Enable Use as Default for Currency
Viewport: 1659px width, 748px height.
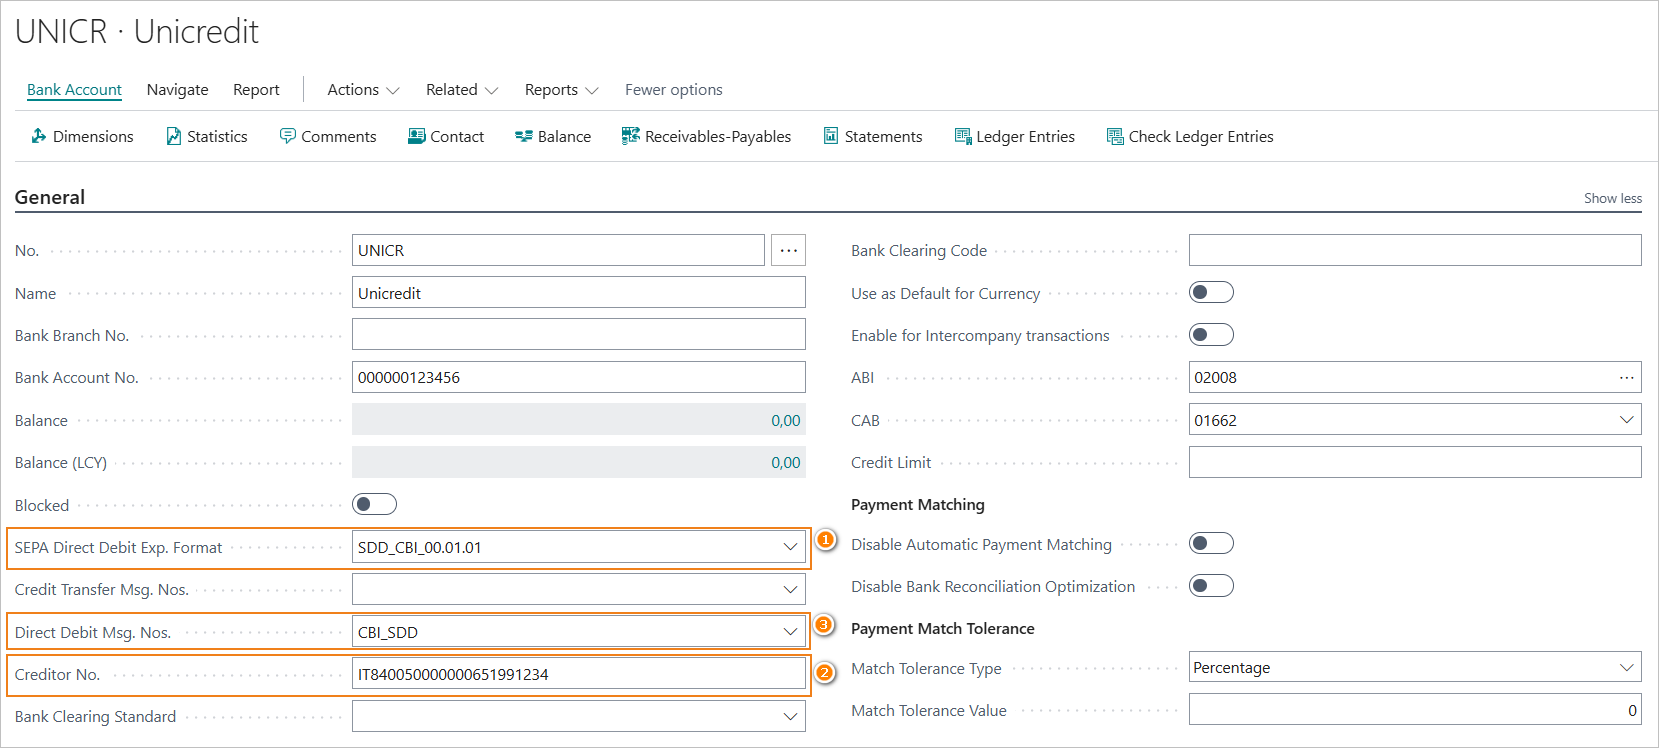point(1211,293)
